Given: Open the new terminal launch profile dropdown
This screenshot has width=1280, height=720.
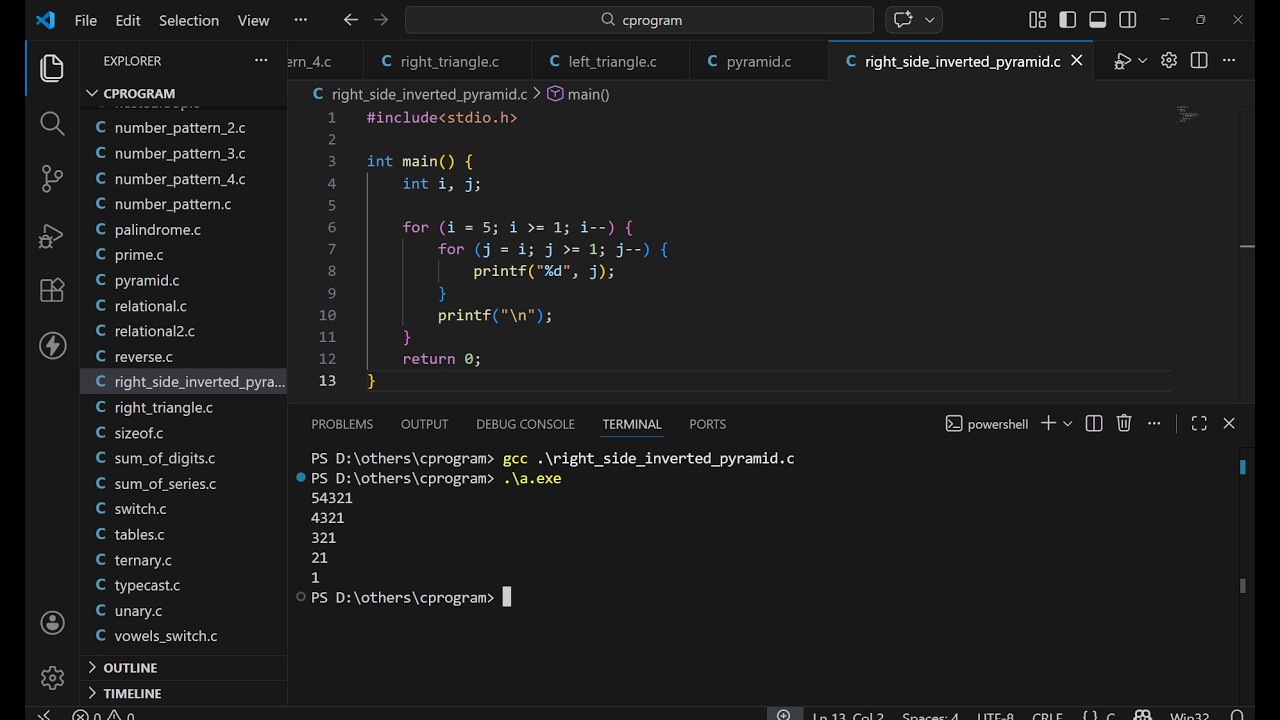Looking at the screenshot, I should 1067,424.
